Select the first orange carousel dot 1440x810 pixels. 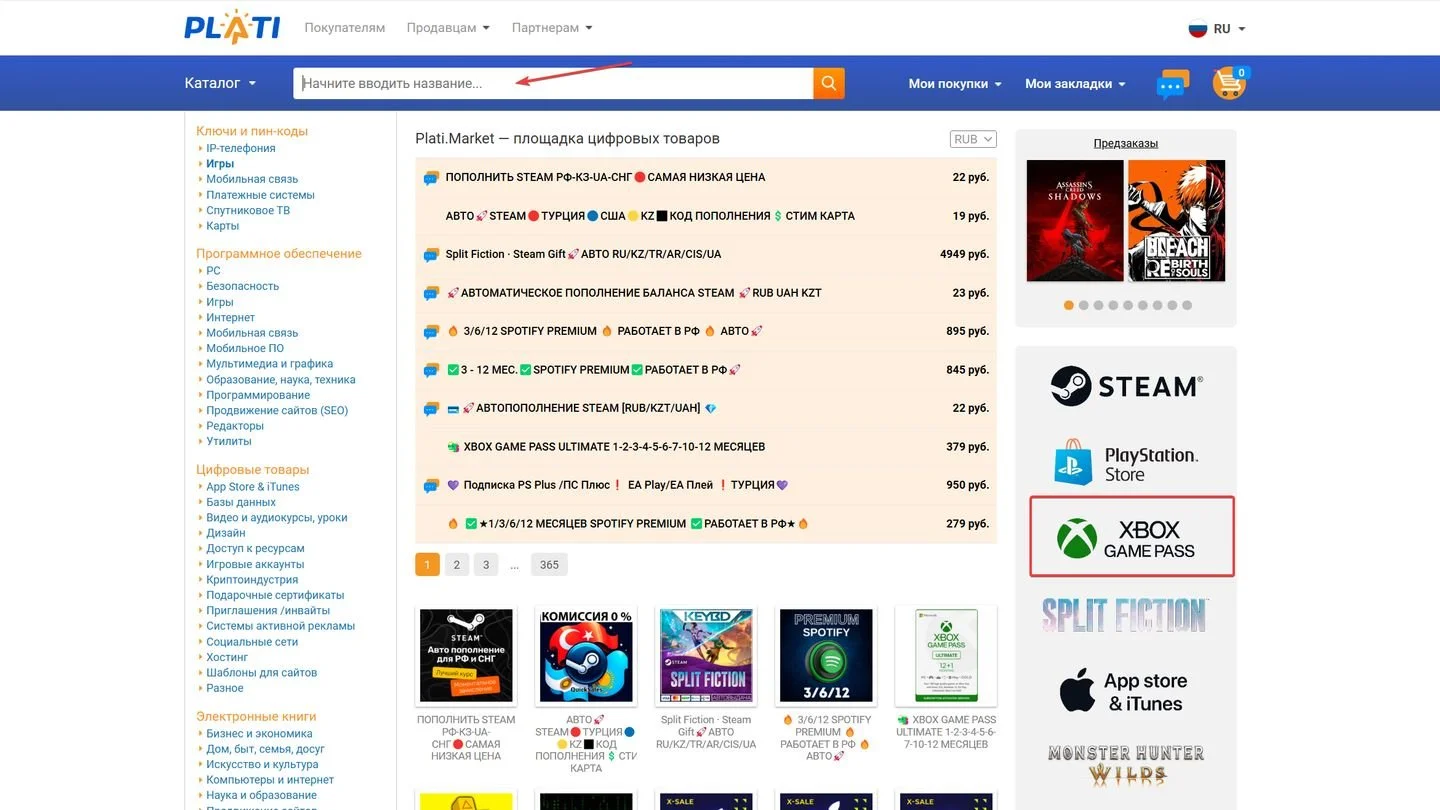coord(1069,305)
